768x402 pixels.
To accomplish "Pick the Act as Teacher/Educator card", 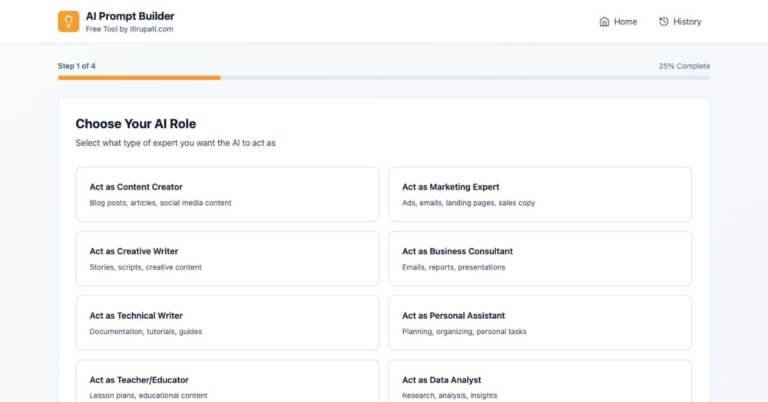I will pyautogui.click(x=228, y=381).
